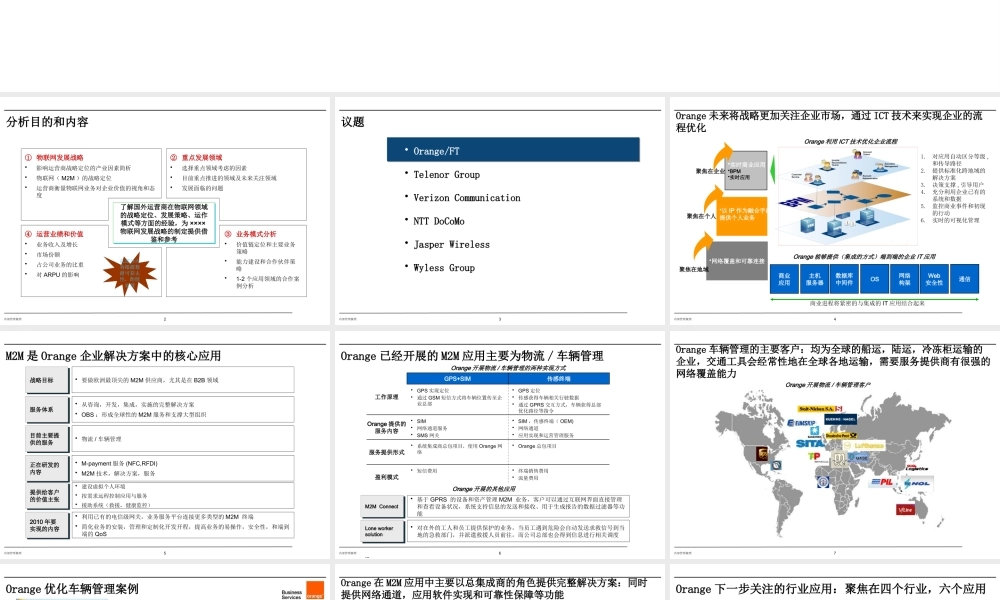Click the blue 商业应用 box
Image resolution: width=1000 pixels, height=600 pixels.
tap(784, 279)
